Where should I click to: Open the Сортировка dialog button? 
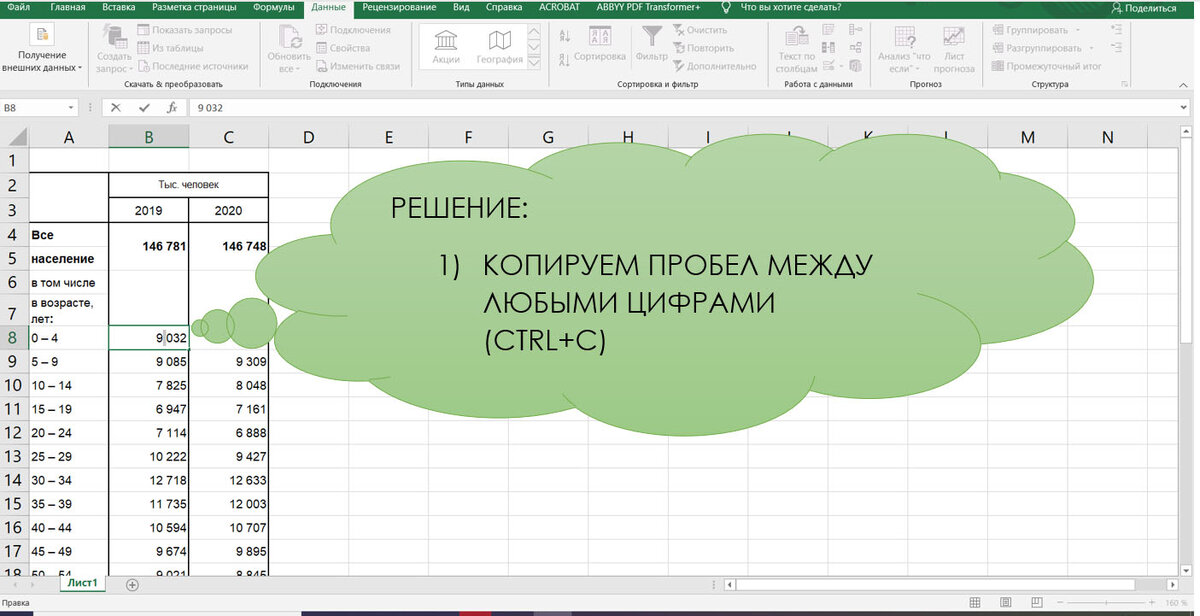(600, 45)
